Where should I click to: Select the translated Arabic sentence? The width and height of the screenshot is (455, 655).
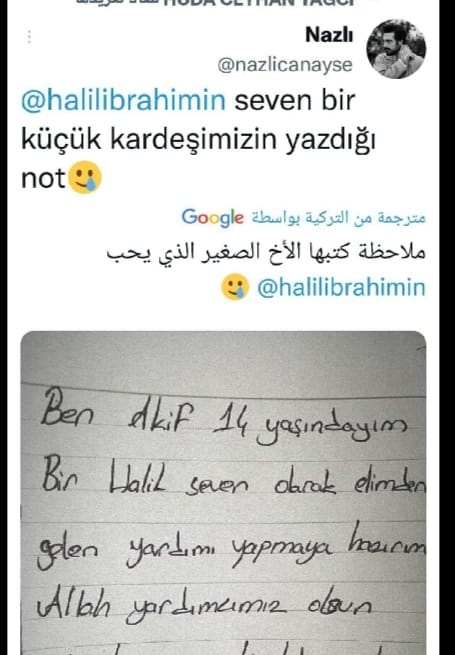pos(266,253)
